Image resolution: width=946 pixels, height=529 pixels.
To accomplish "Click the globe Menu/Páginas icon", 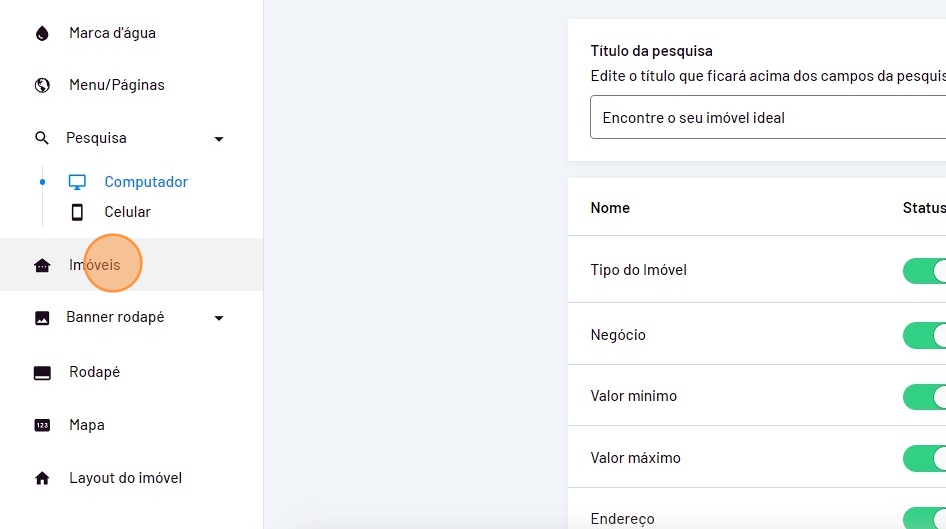I will (42, 85).
